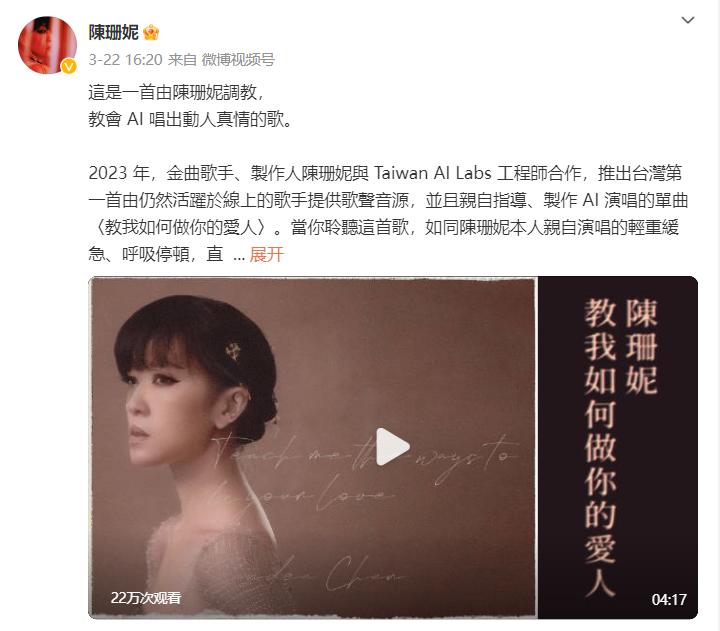Click the 22万次观看 view count
The image size is (720, 631).
[146, 597]
